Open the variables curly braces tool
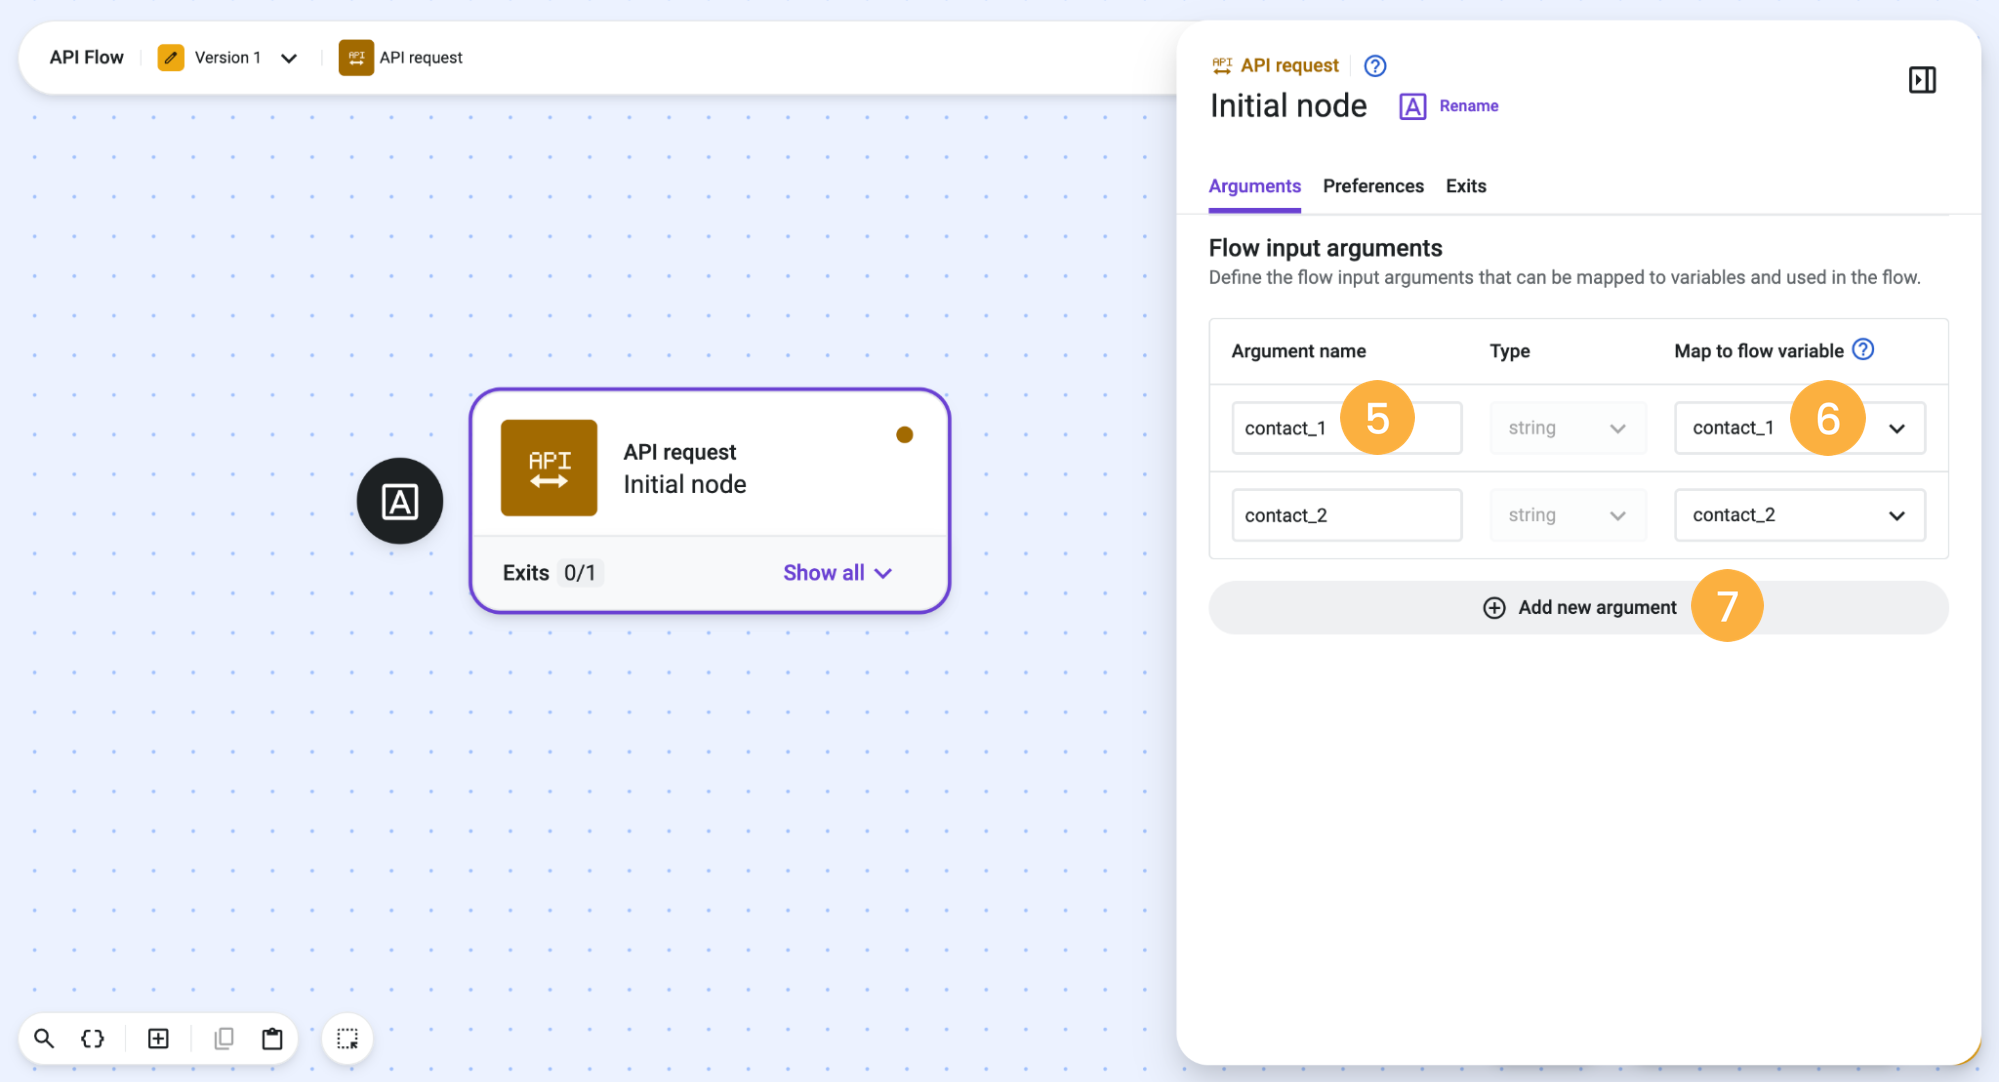1999x1083 pixels. [x=93, y=1038]
